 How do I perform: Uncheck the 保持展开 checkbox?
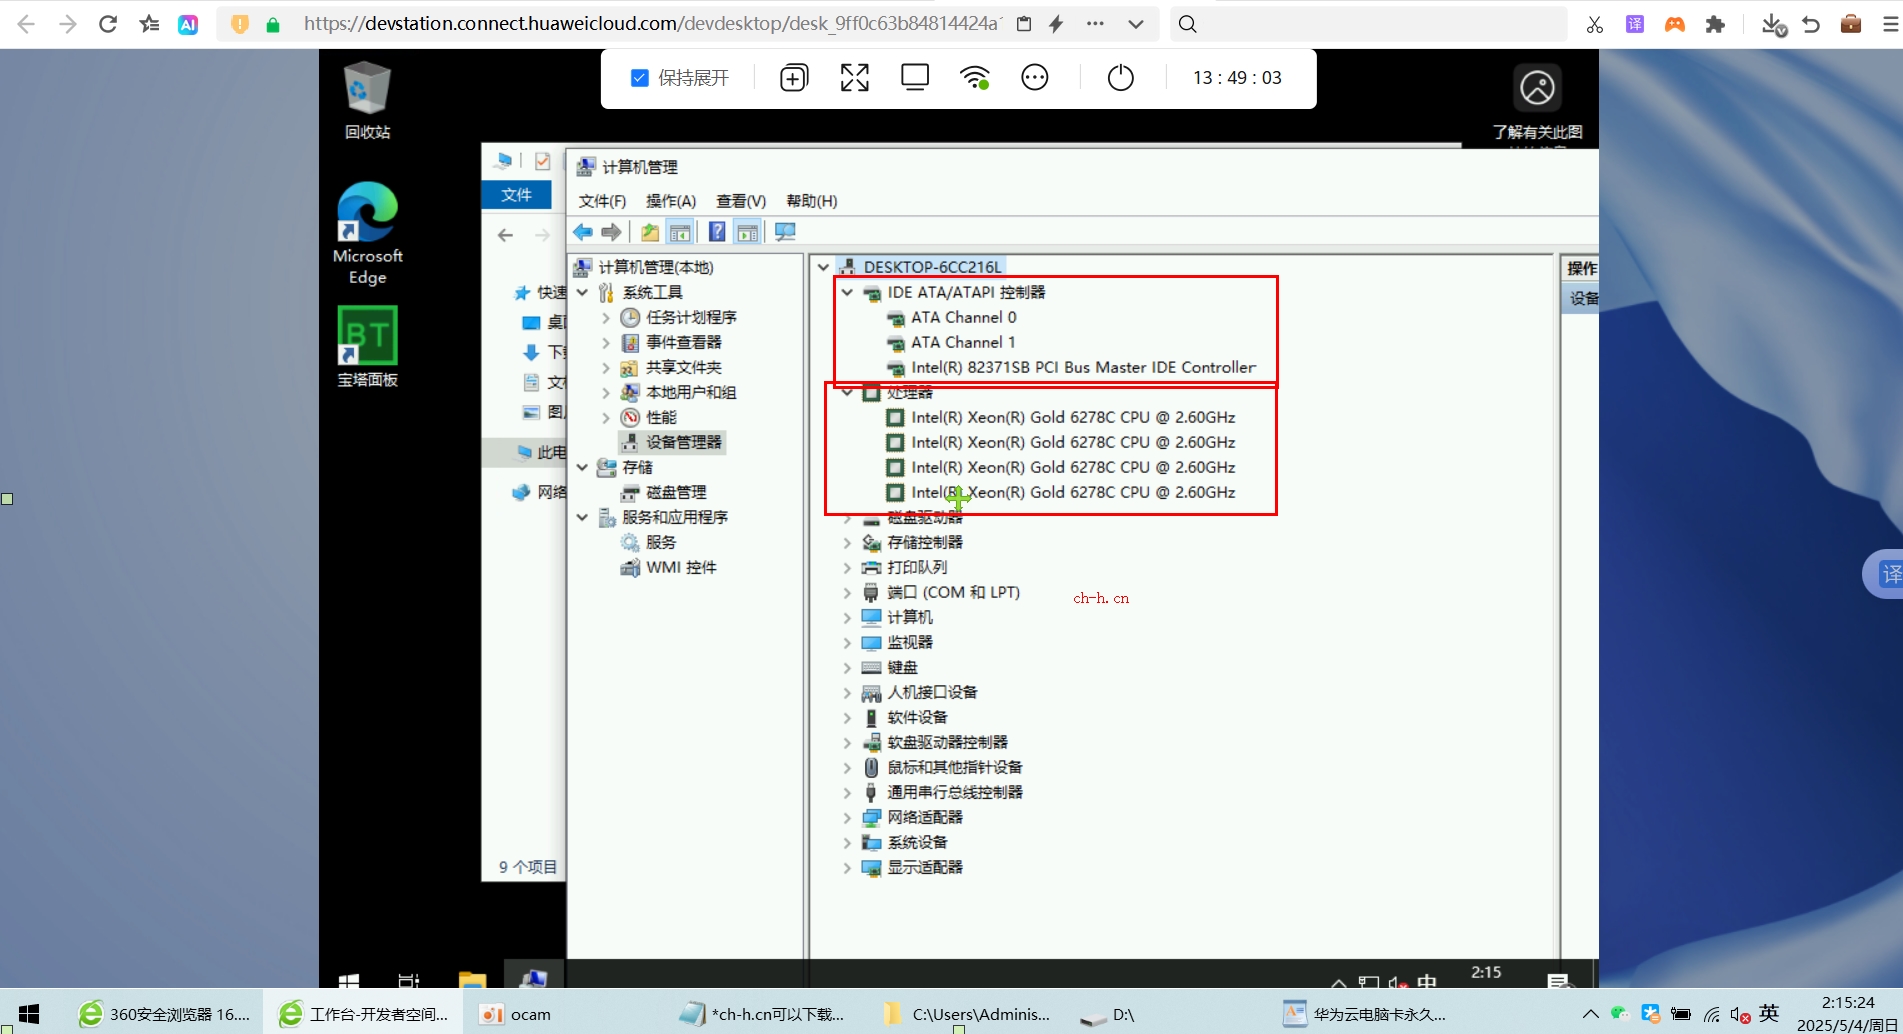tap(640, 78)
